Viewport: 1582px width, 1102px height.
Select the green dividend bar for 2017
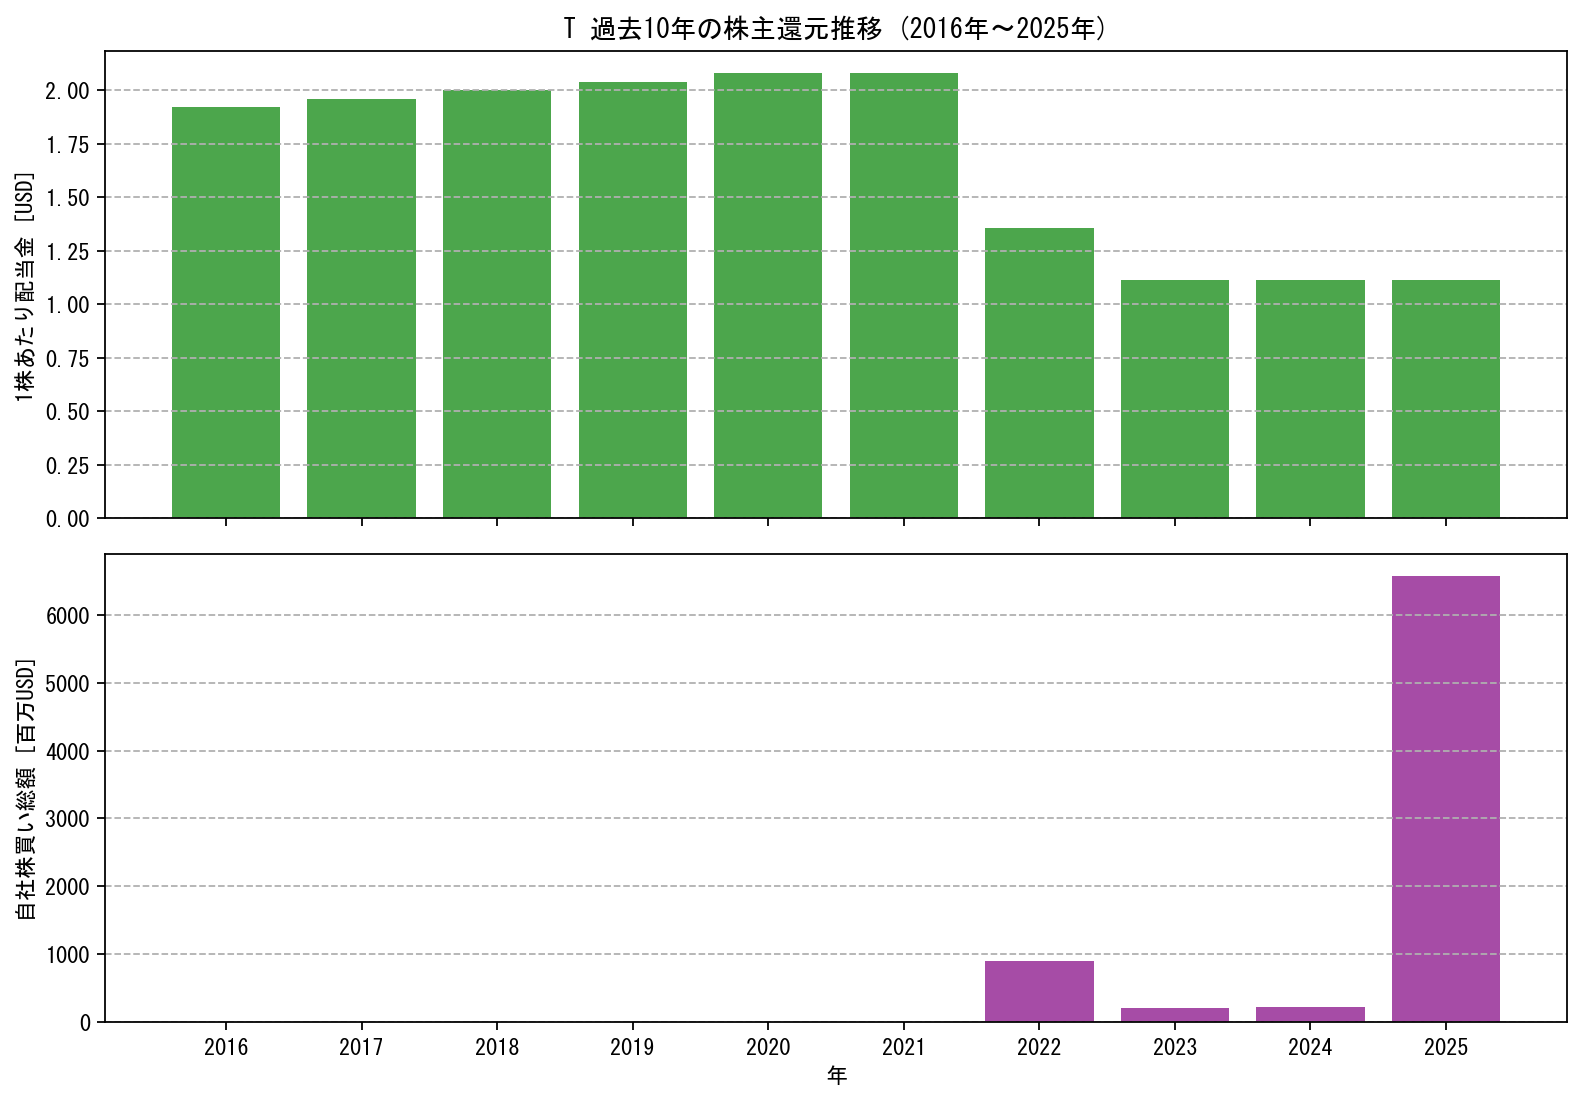pyautogui.click(x=361, y=308)
